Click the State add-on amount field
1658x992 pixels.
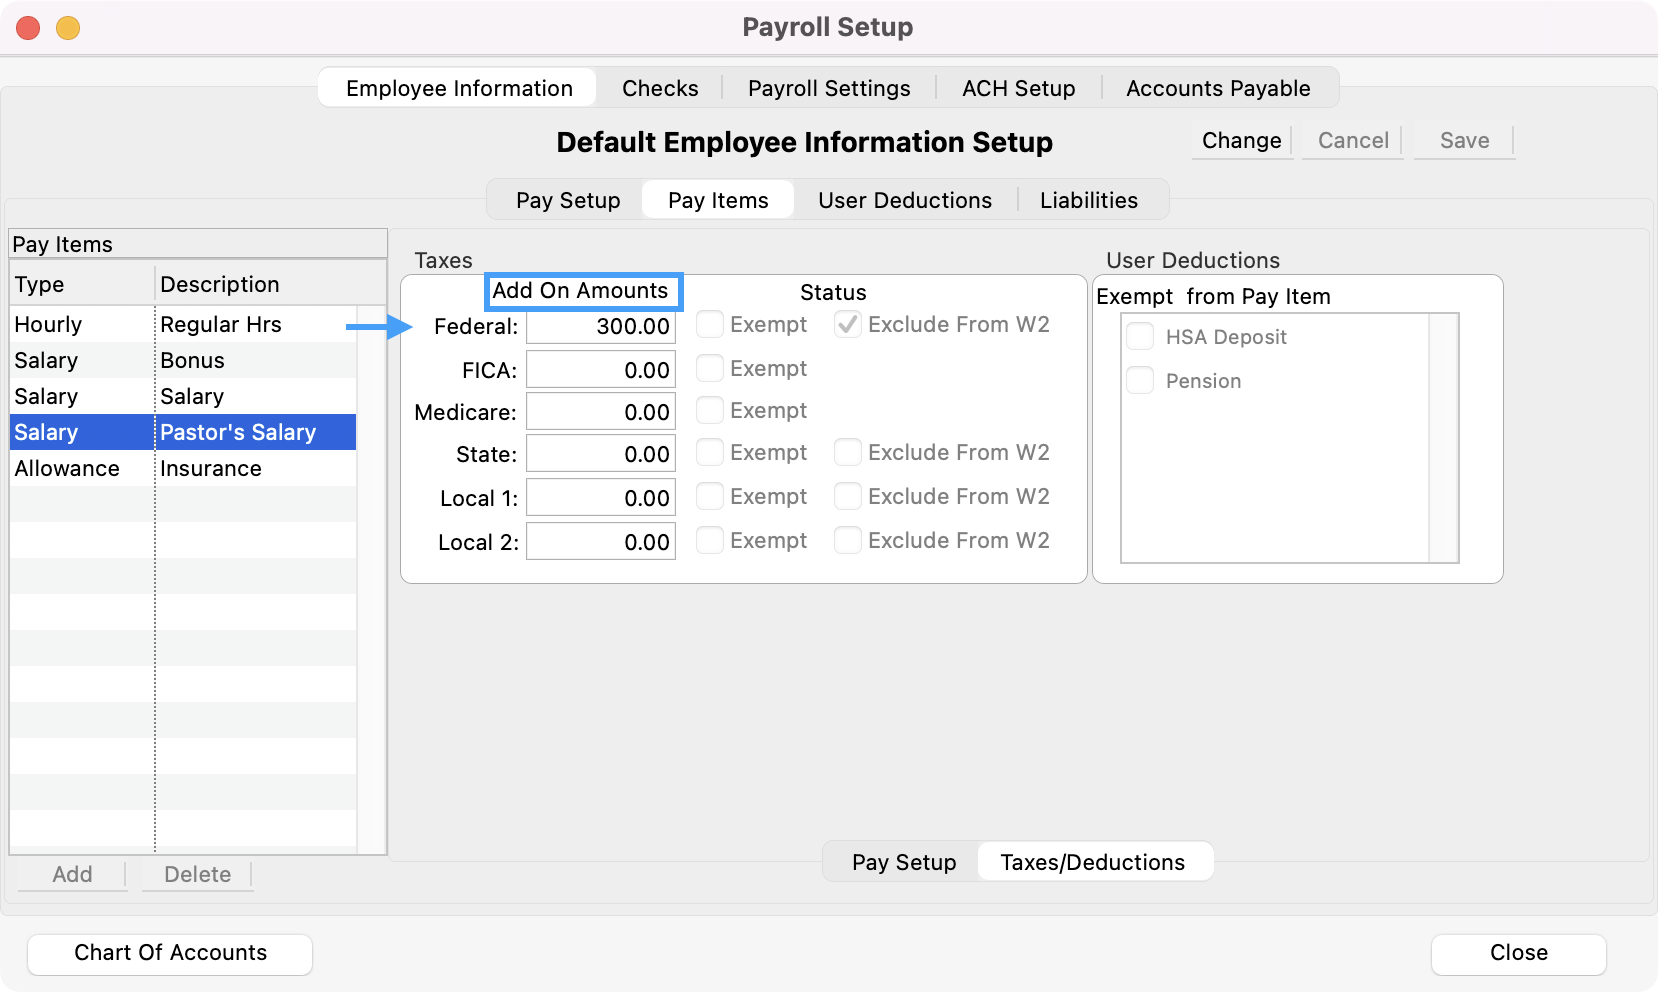click(x=600, y=454)
